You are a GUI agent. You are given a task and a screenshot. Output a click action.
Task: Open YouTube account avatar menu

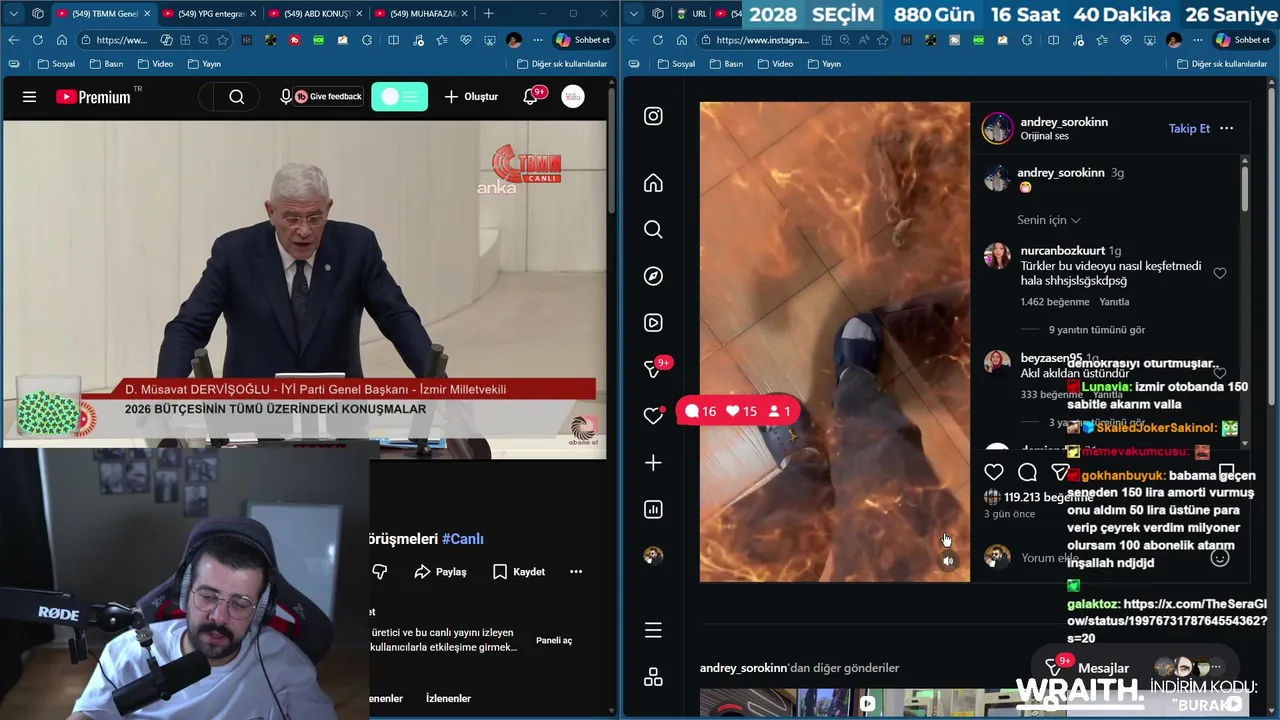click(573, 97)
